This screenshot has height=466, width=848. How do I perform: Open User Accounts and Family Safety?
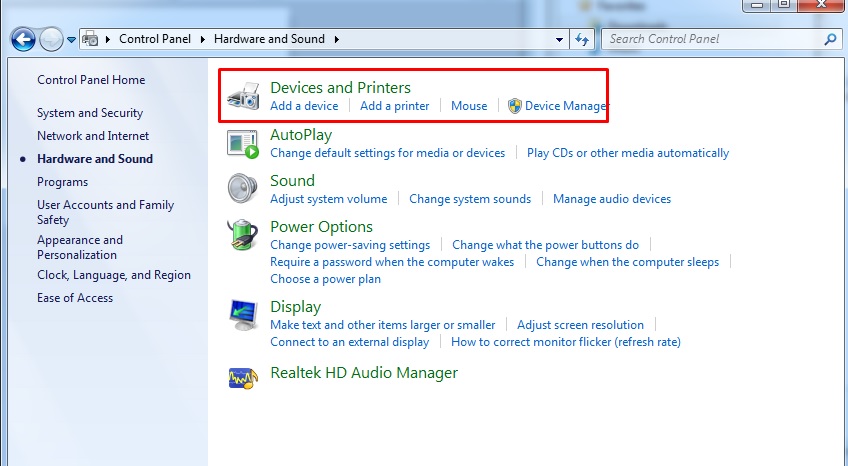coord(105,212)
